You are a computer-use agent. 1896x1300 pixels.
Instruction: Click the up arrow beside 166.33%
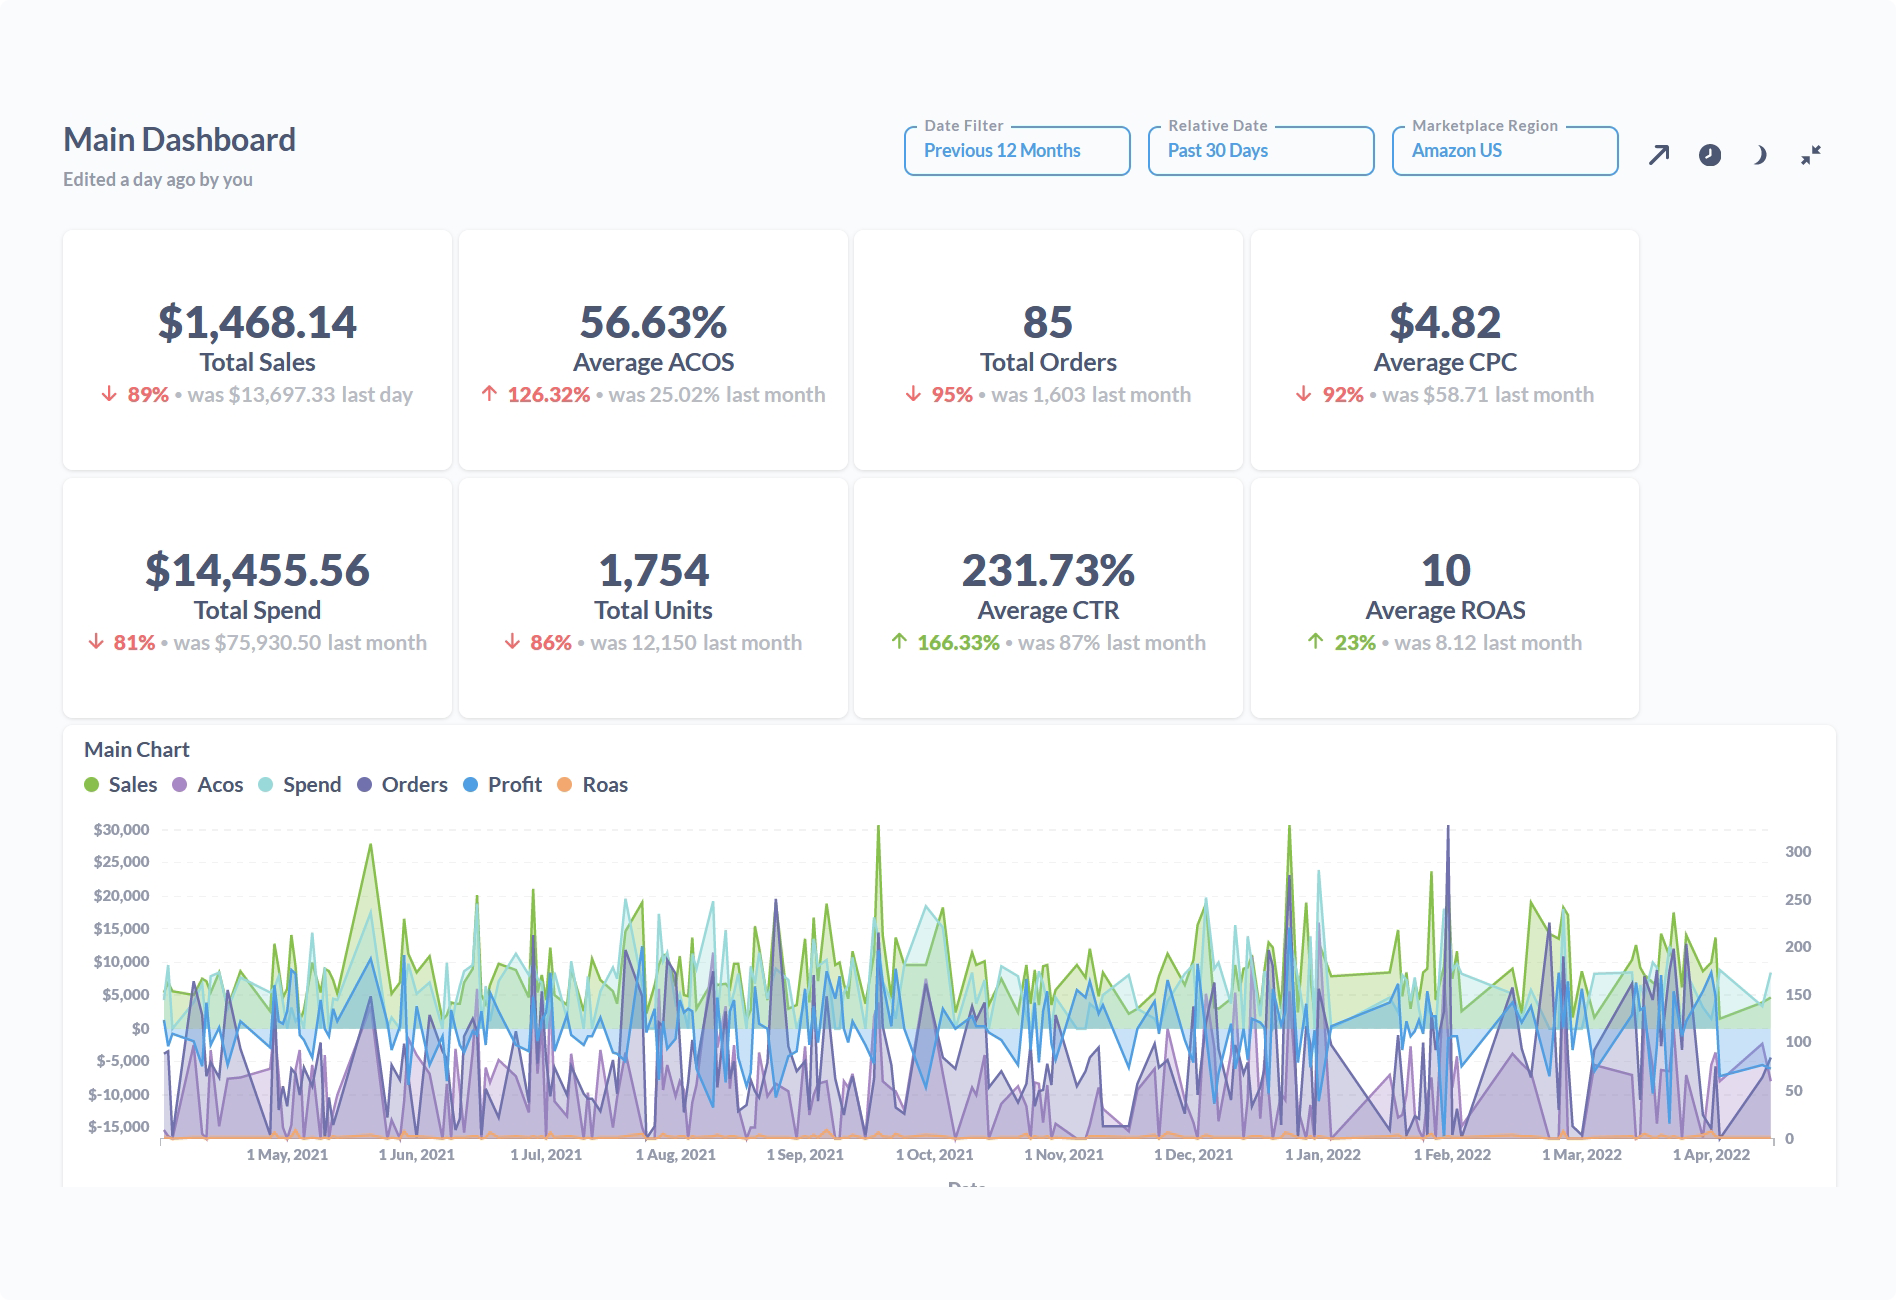point(899,642)
